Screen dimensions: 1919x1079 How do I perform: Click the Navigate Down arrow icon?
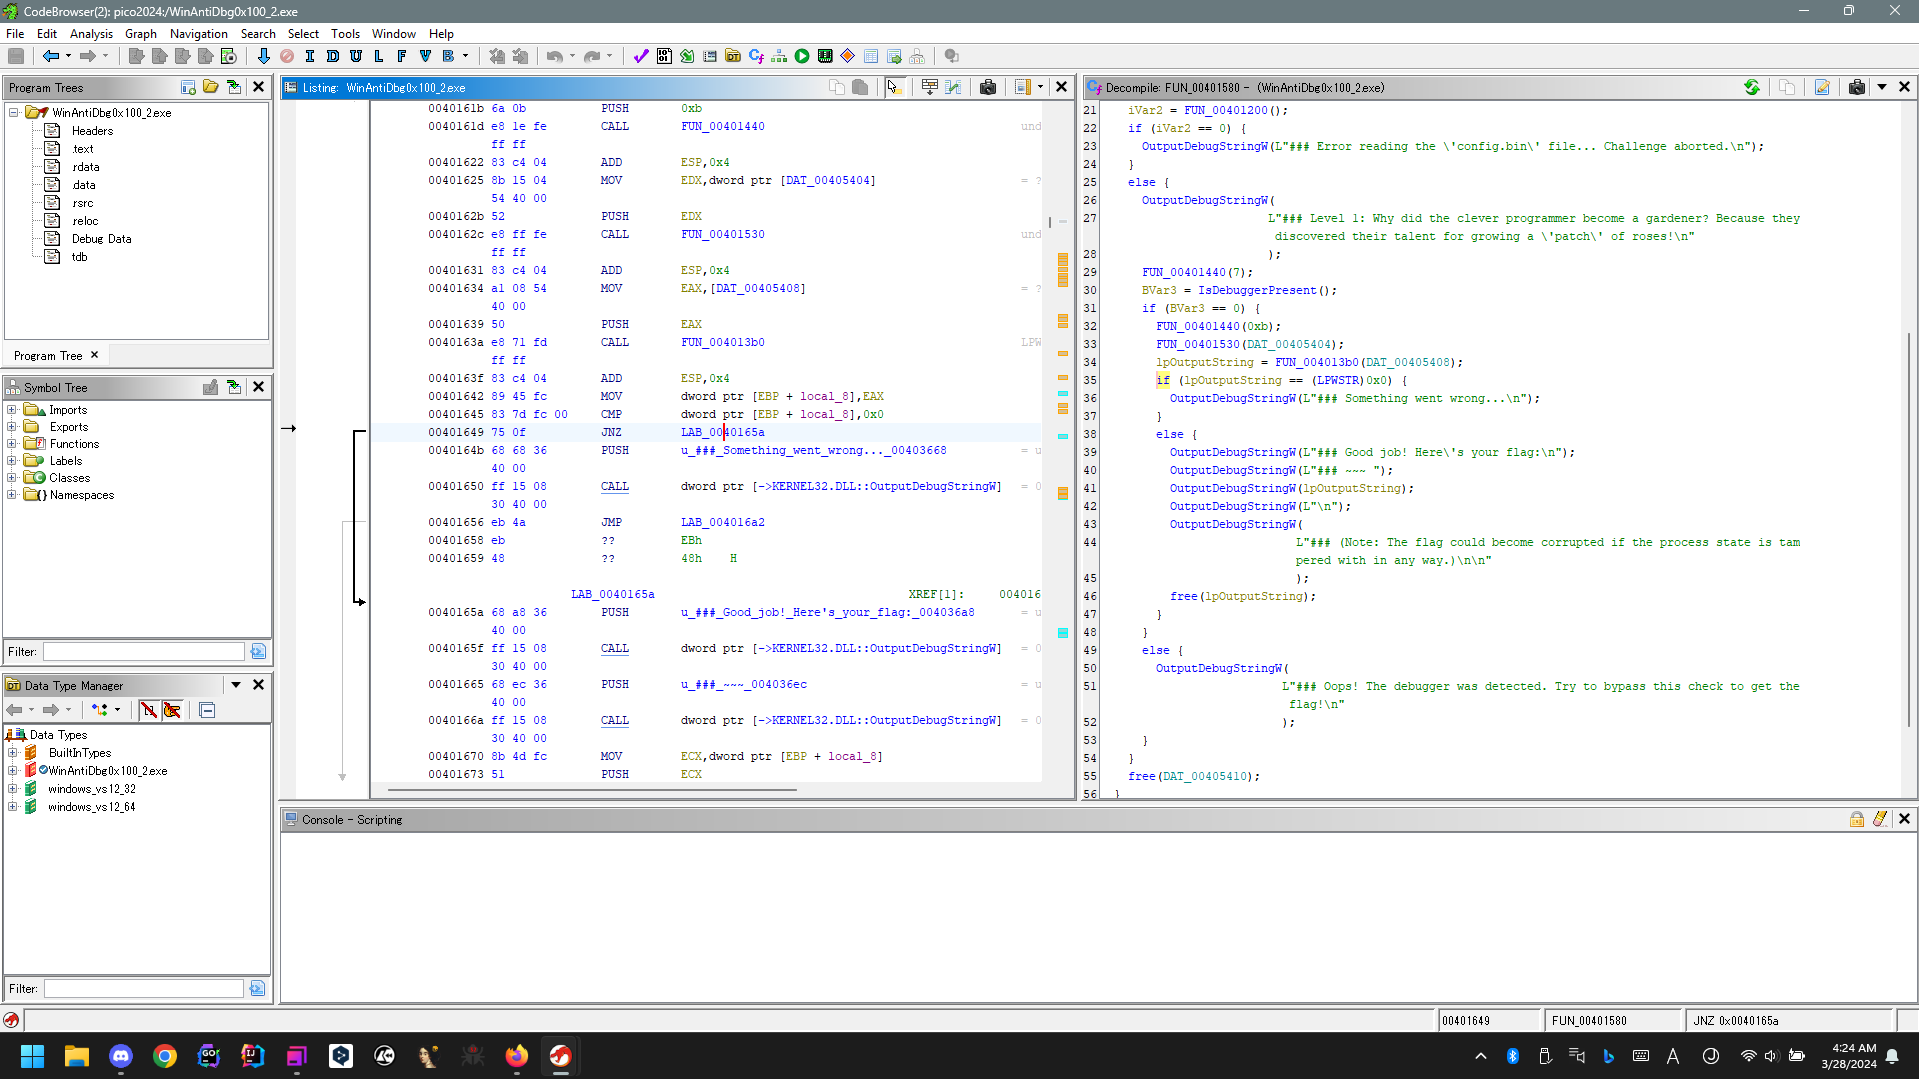point(263,56)
